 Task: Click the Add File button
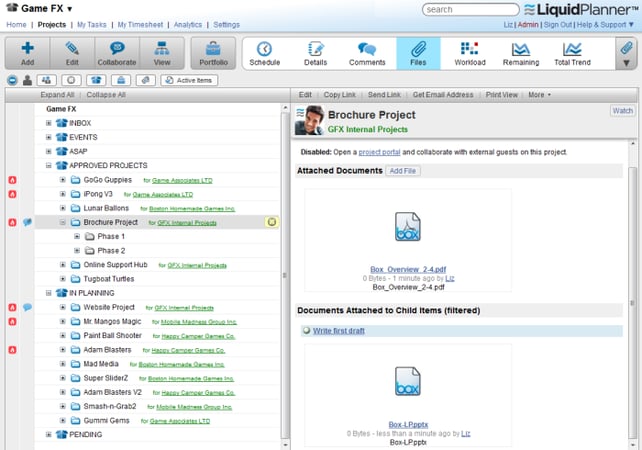click(x=402, y=171)
